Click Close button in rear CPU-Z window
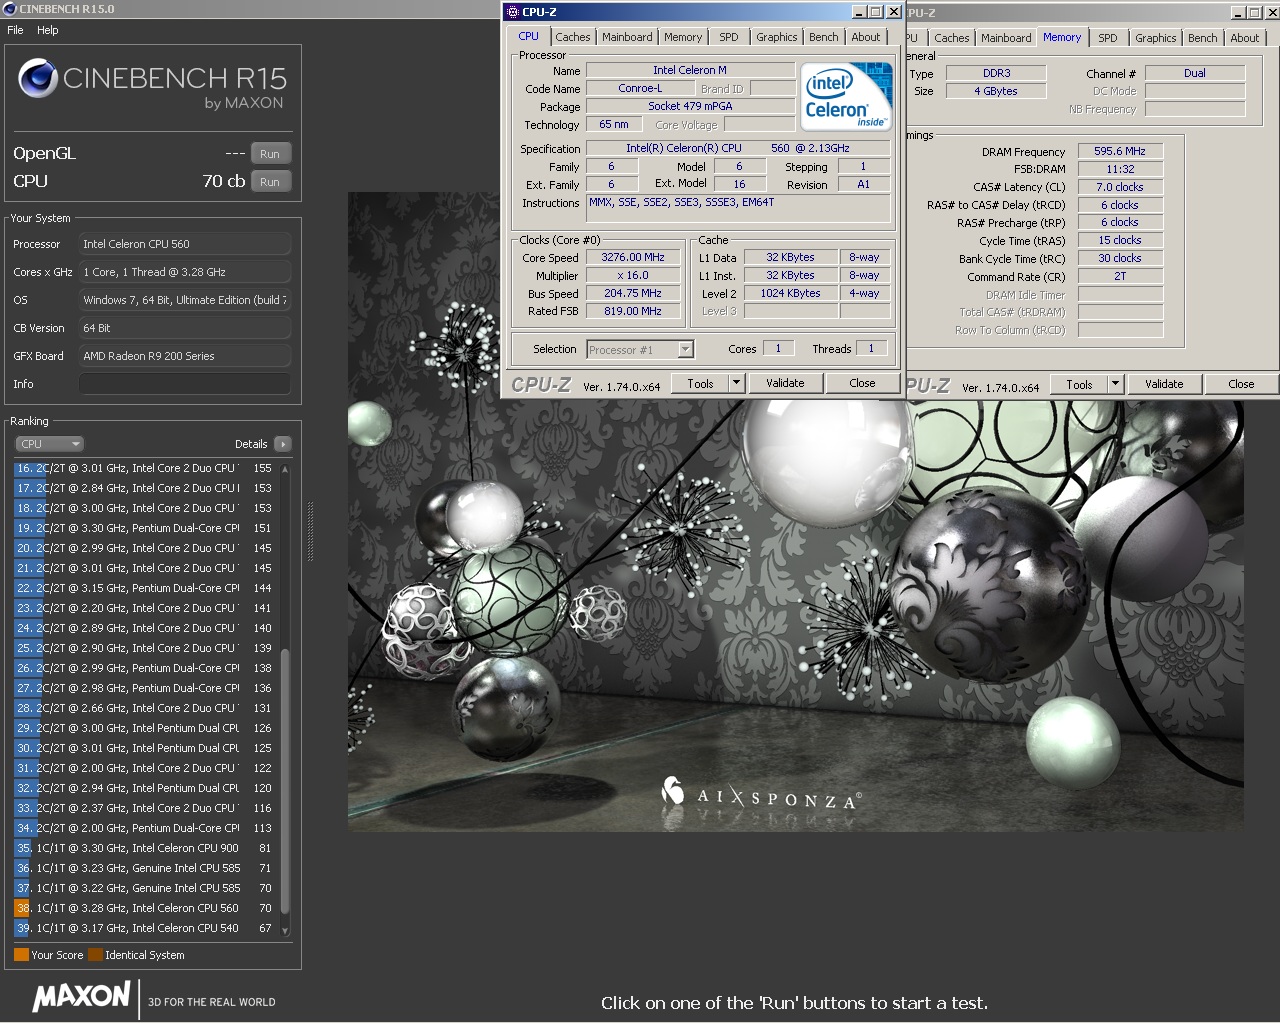1280x1024 pixels. coord(1241,384)
